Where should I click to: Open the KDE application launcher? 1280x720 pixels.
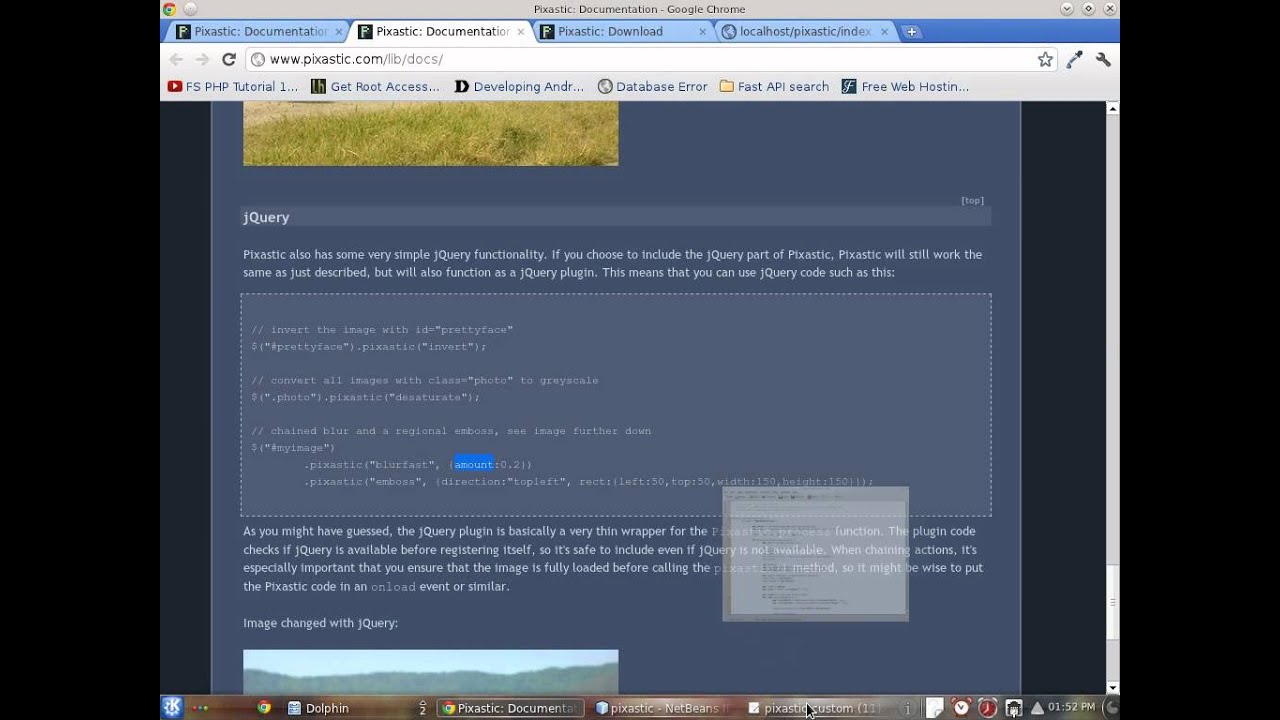172,708
